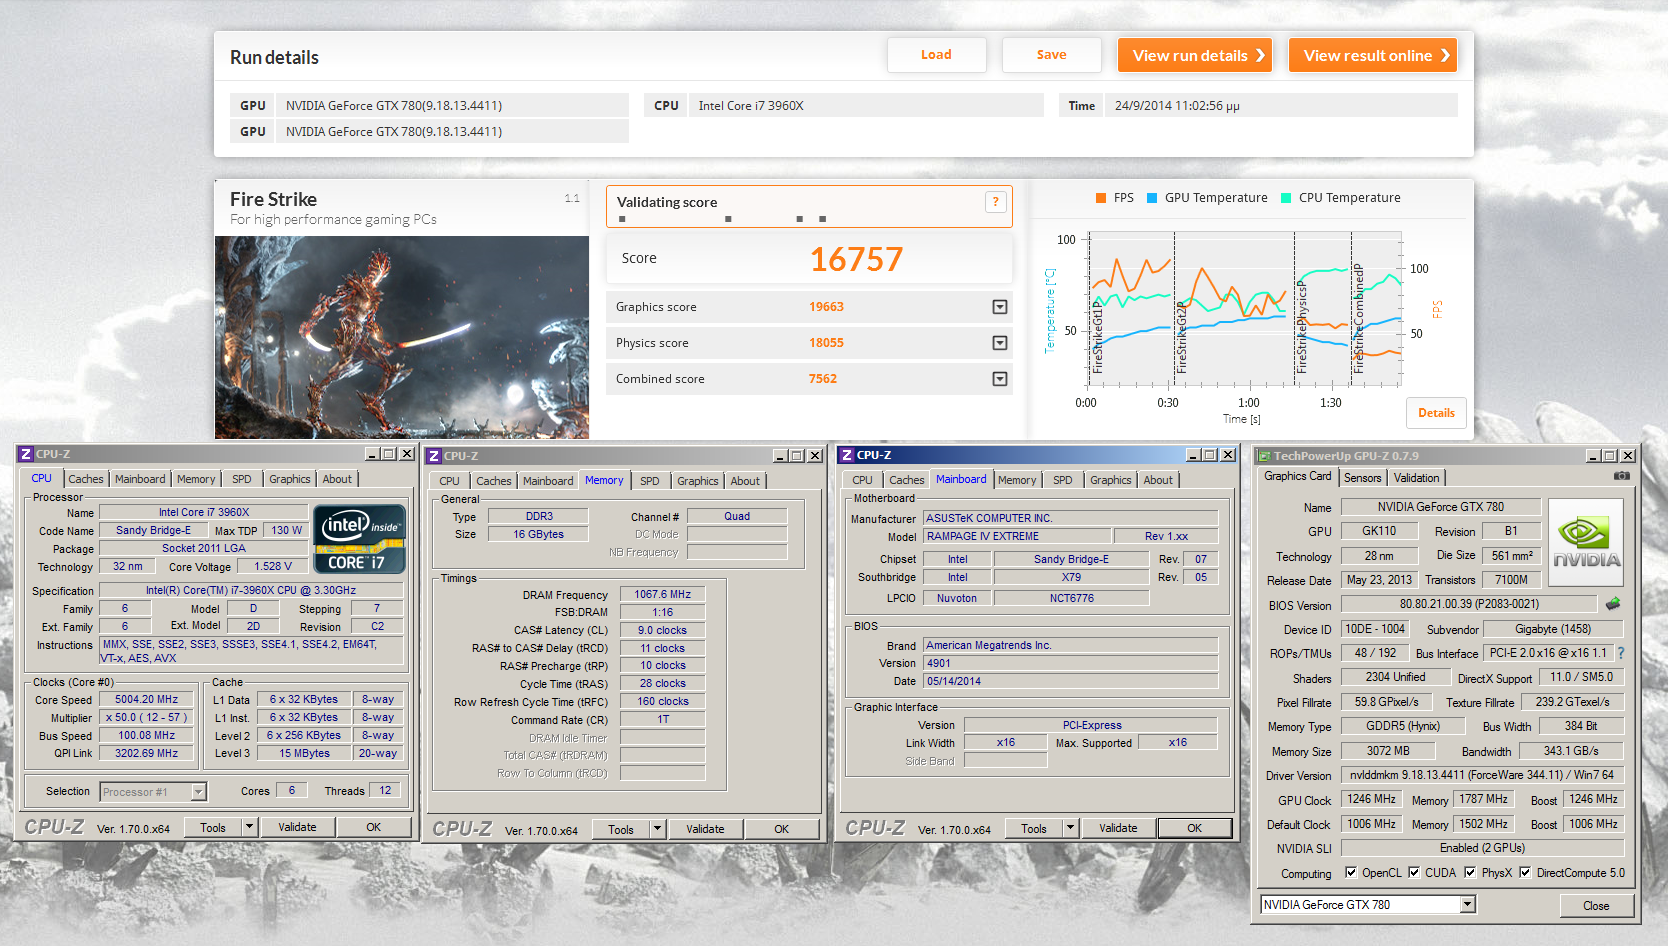Open the Graphics tab in the CPU-Z window showing the Mainboard tab
Screen dimensions: 1668x946
point(1110,480)
